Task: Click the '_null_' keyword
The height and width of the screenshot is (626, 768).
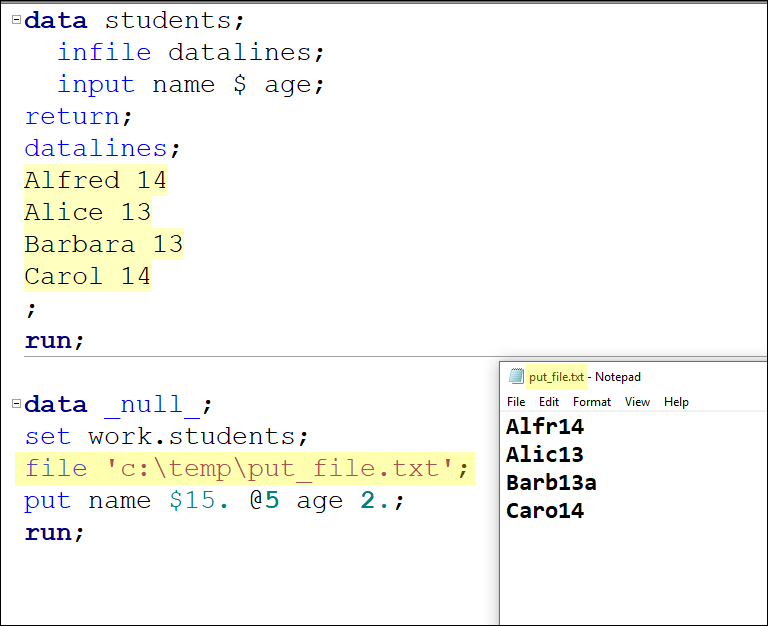Action: click(x=152, y=405)
